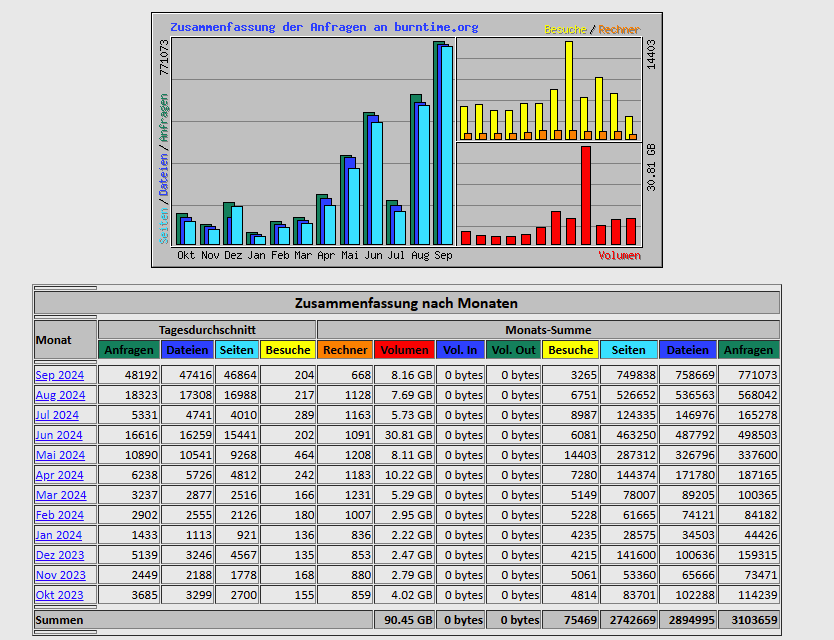Open the Sep 2024 monthly report link
Screen dimensions: 834x640
[x=60, y=375]
